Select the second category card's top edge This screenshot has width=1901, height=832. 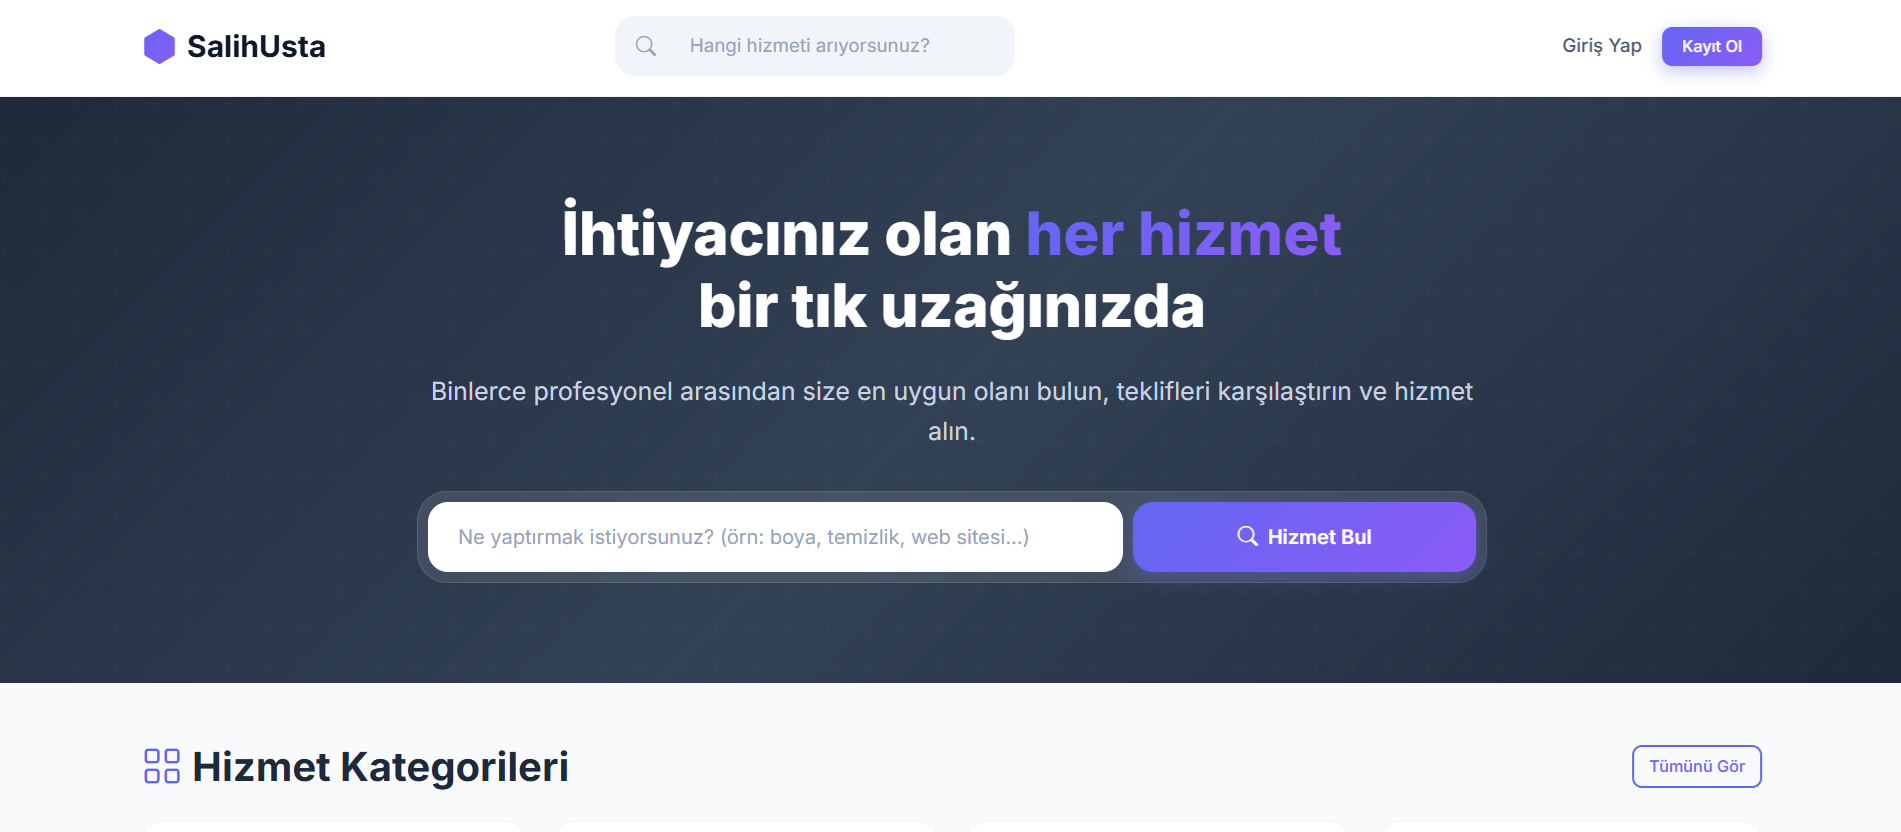(x=746, y=827)
